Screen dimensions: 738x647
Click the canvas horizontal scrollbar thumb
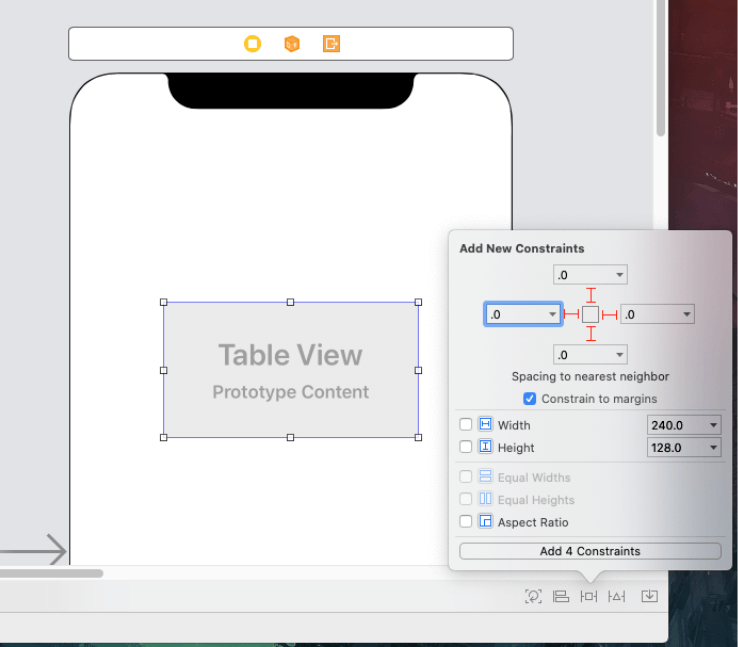point(51,573)
